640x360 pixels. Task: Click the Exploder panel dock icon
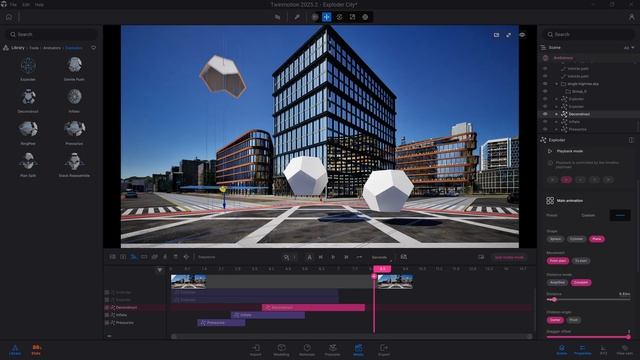631,140
